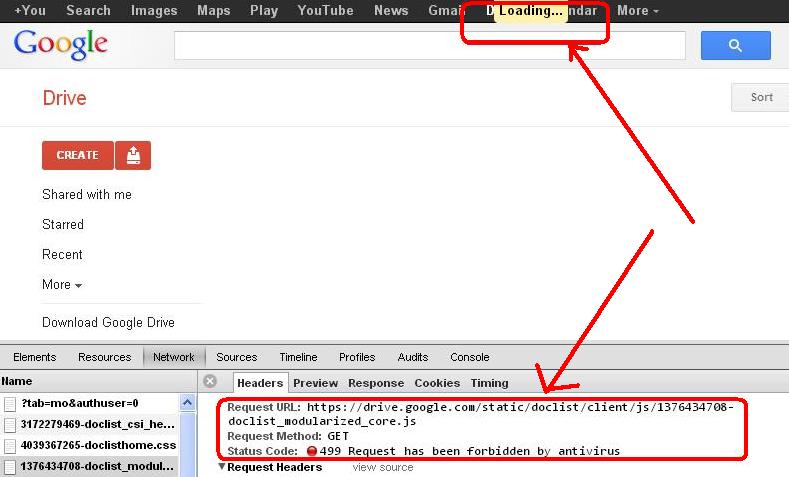Click the CREATE button

77,155
